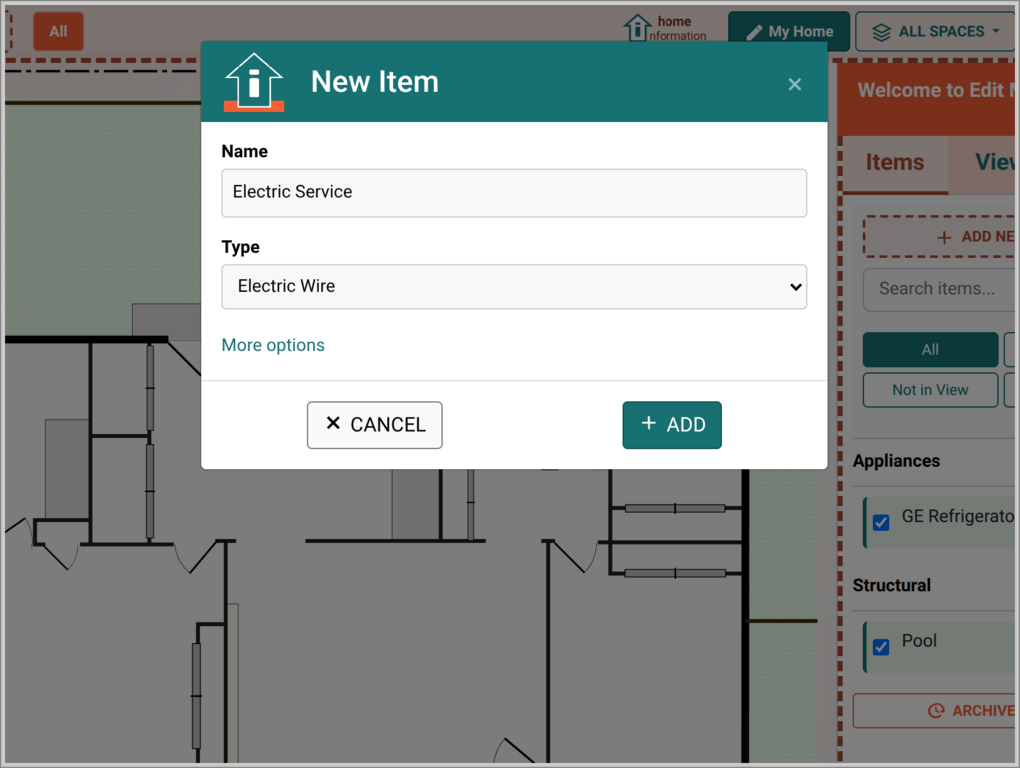Image resolution: width=1020 pixels, height=768 pixels.
Task: Click the layers icon on ALL SPACES
Action: [881, 32]
